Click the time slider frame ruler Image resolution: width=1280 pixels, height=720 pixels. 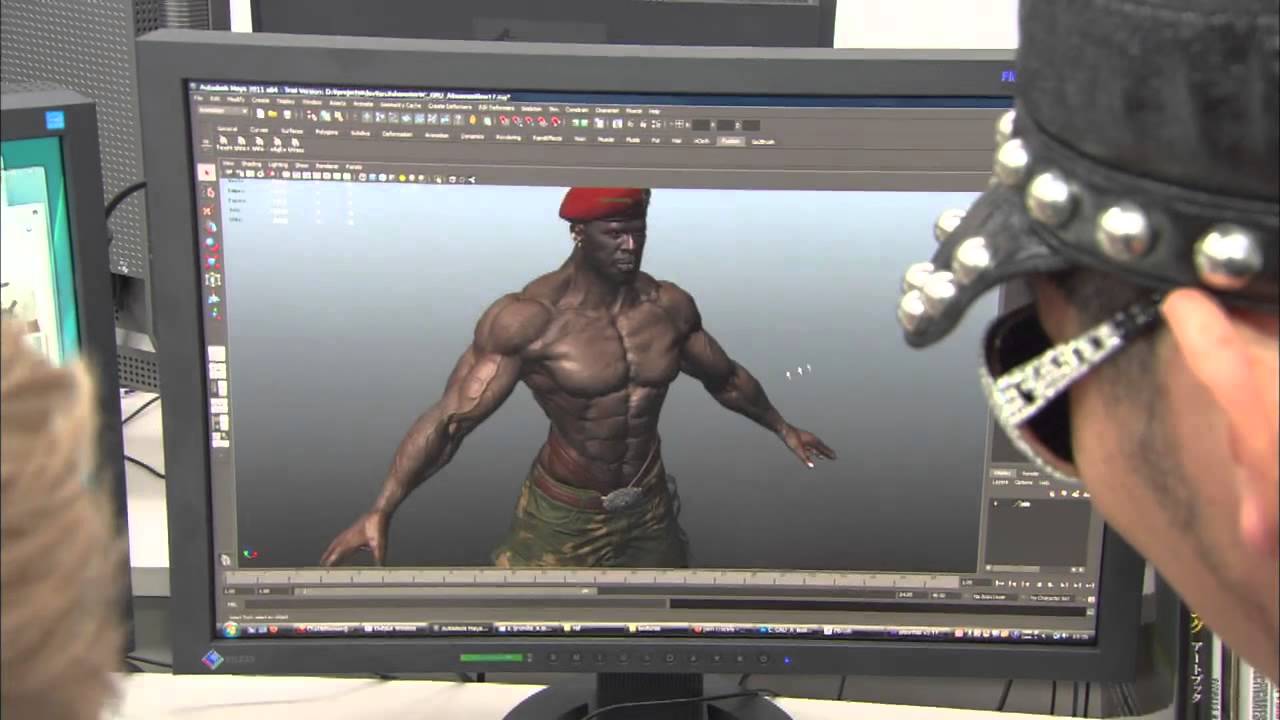(x=593, y=578)
